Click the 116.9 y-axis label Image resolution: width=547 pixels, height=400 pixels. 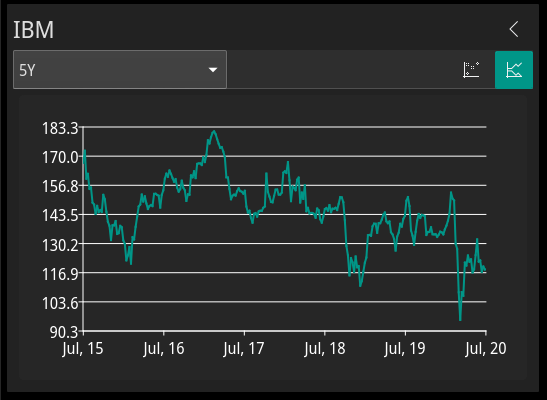pos(60,274)
